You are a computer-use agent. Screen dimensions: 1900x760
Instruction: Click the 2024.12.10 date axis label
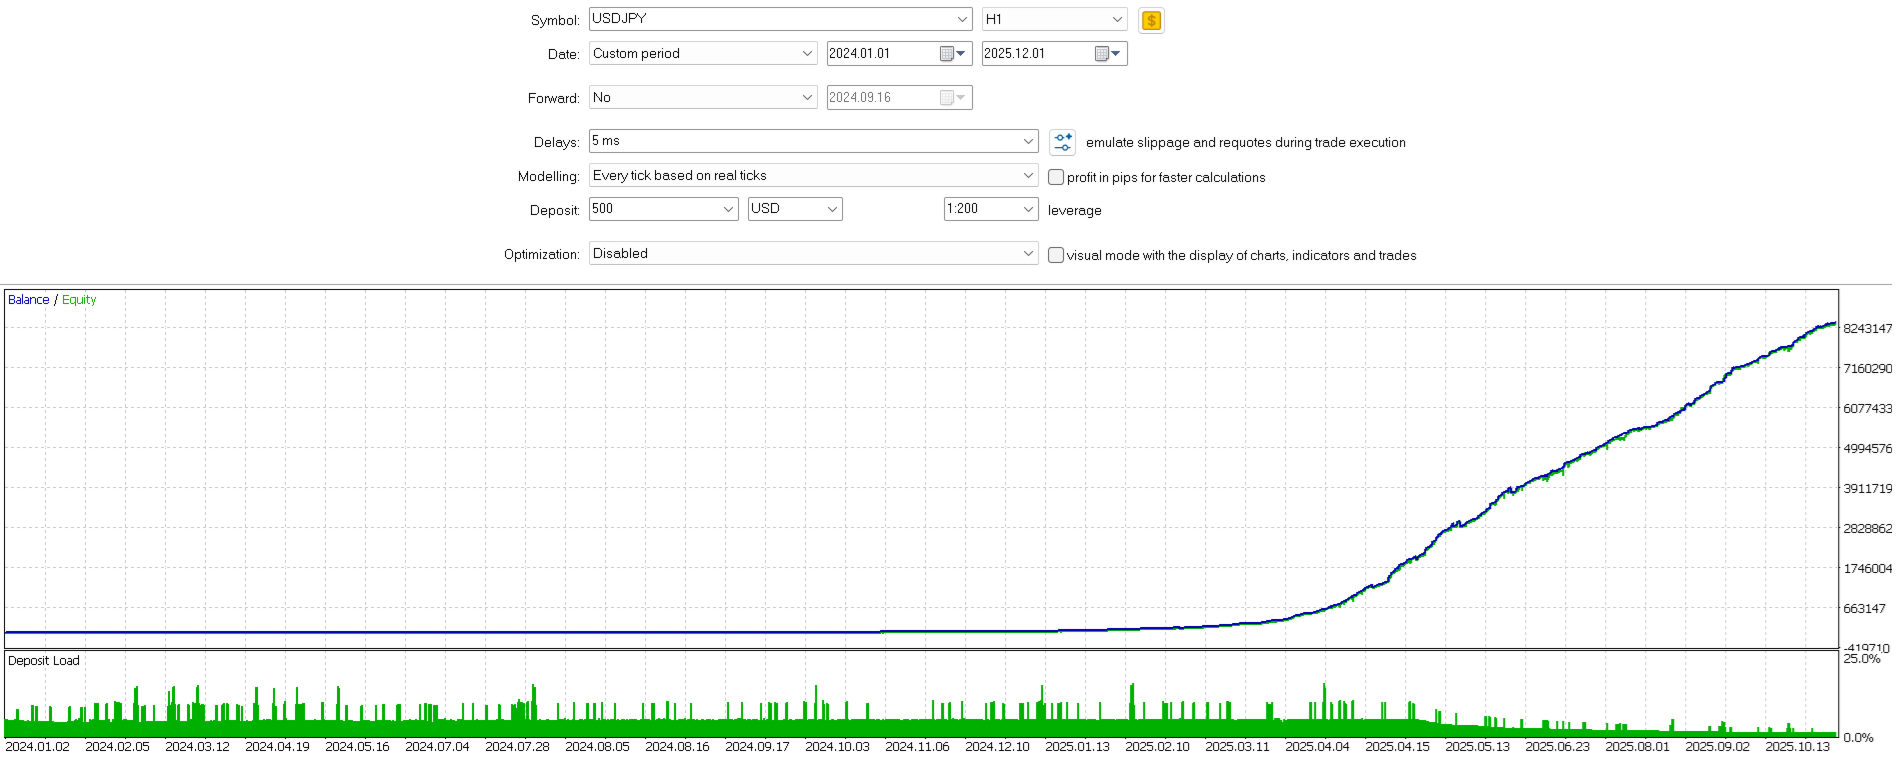[x=997, y=747]
